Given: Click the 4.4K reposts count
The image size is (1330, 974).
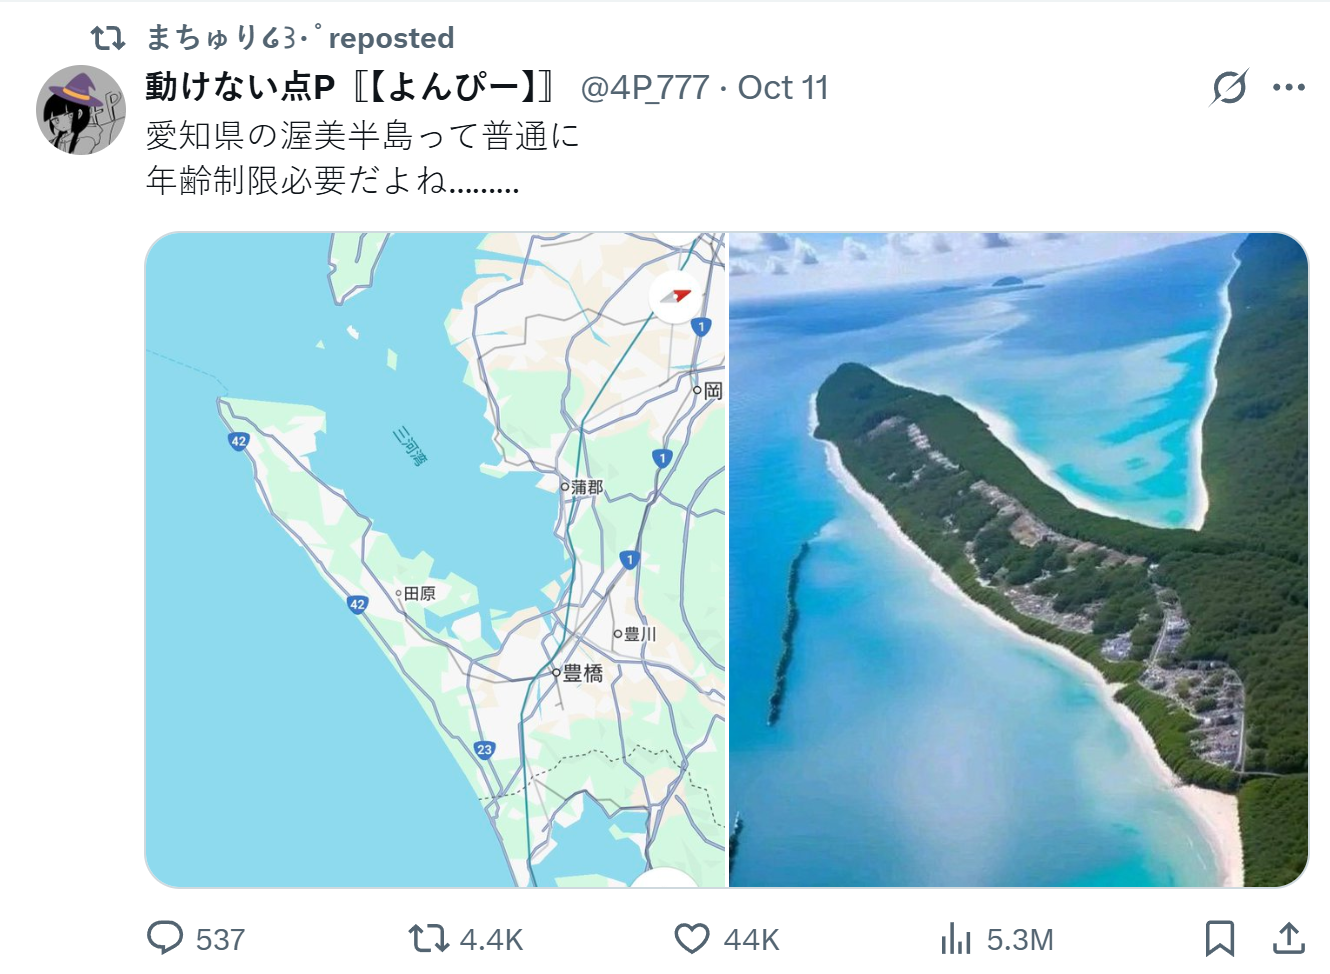Looking at the screenshot, I should (491, 940).
